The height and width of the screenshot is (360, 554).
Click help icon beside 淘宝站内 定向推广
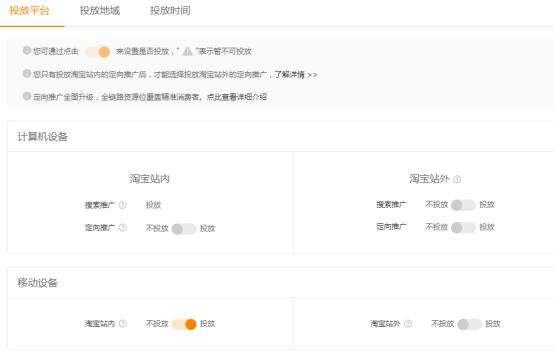123,228
